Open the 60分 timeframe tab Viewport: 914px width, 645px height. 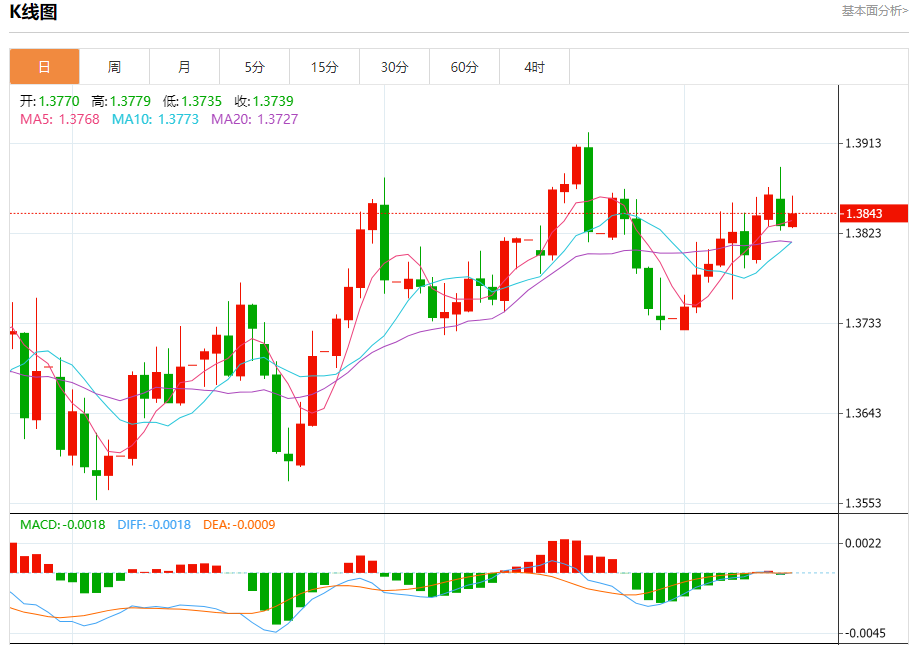pos(464,67)
